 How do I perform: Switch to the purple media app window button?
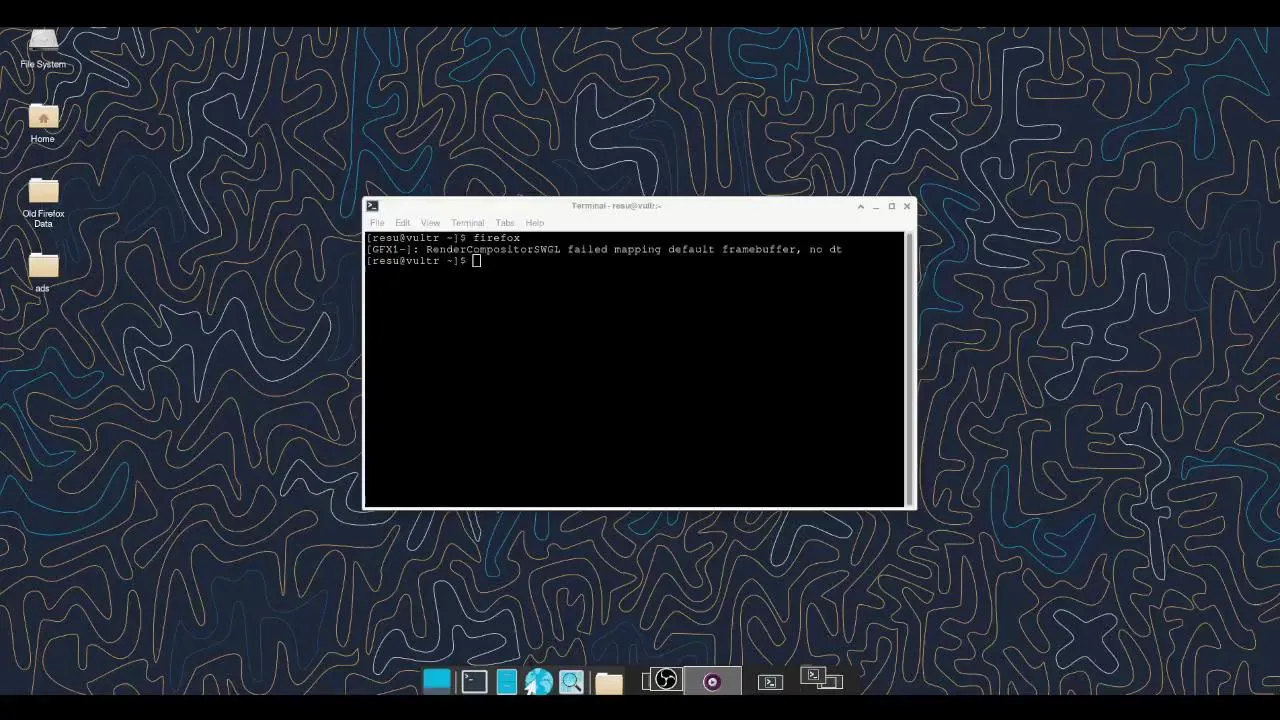pos(712,682)
